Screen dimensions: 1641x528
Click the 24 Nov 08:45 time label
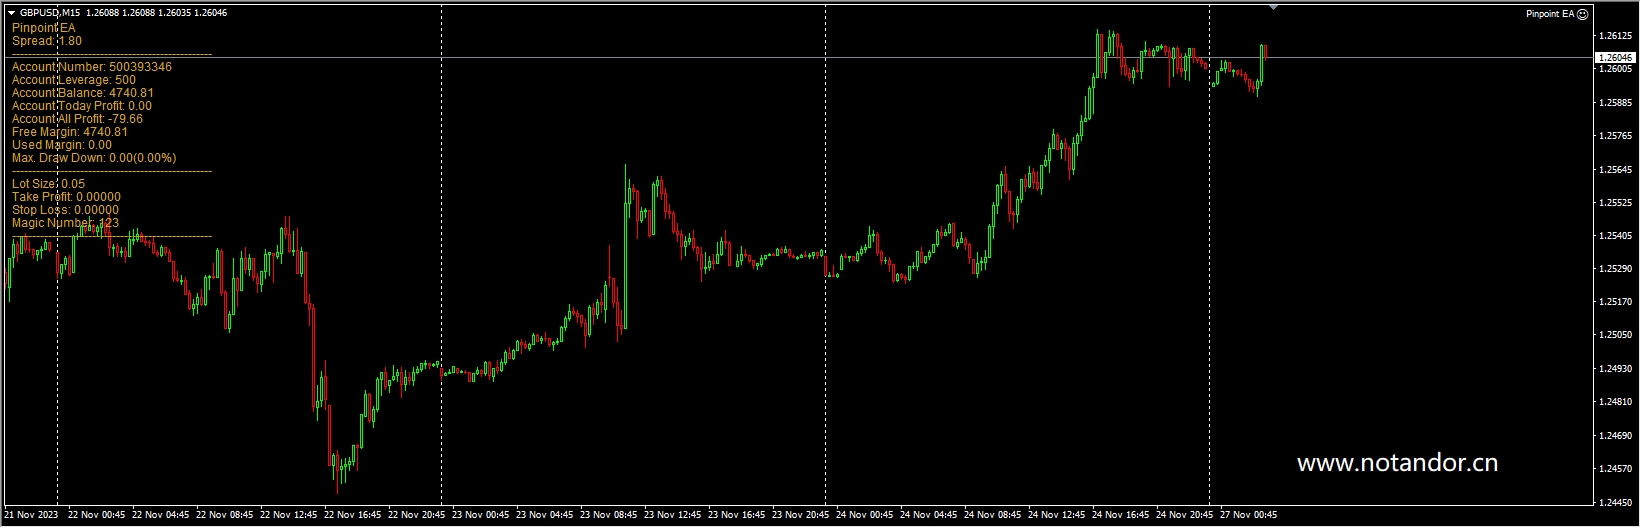pos(992,515)
